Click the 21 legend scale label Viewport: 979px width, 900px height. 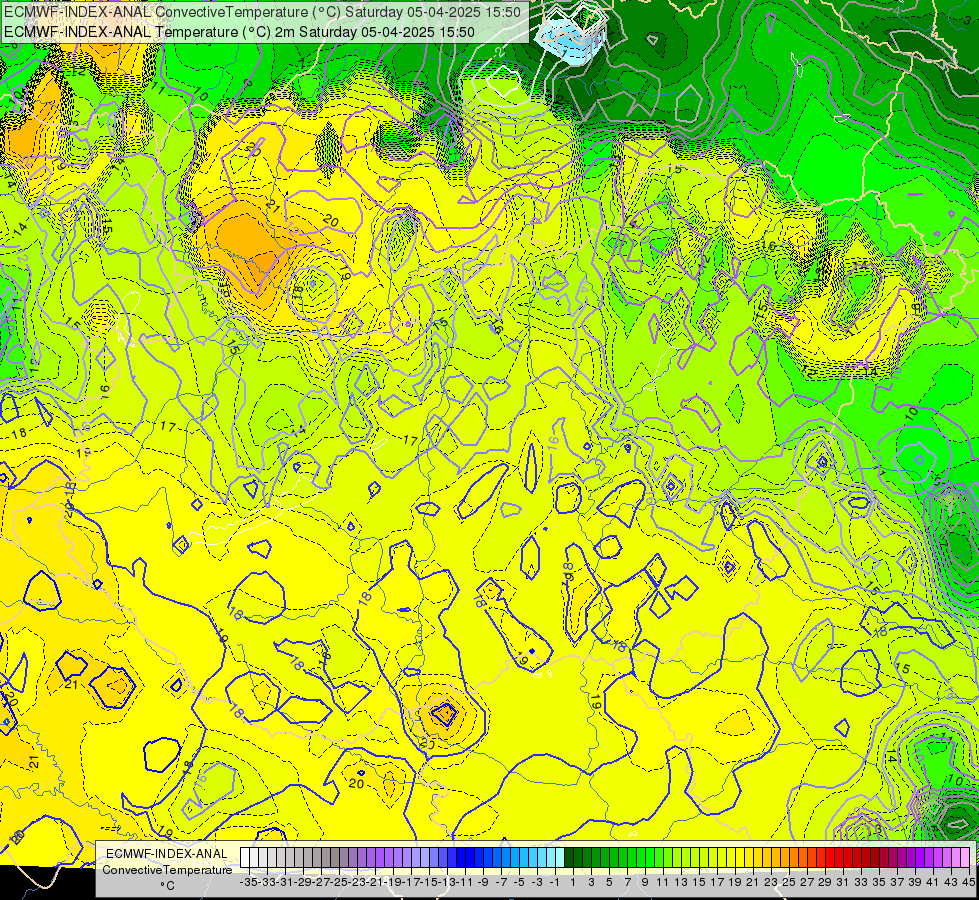(x=753, y=882)
